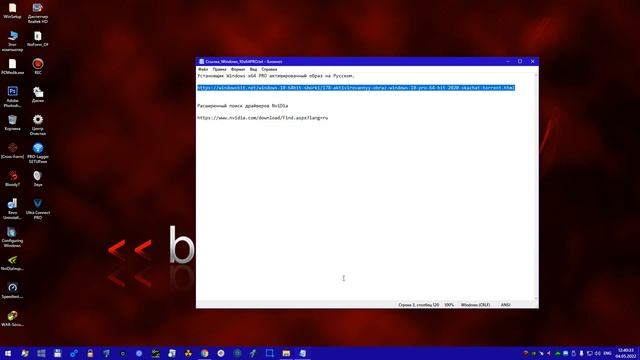Select the Корзина recycle bin icon
Screen dimensions: 640x360
[12, 122]
